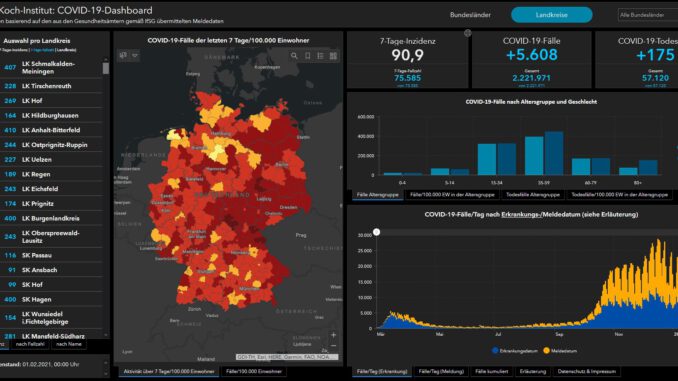Choose LK Hof from the list

(51, 101)
